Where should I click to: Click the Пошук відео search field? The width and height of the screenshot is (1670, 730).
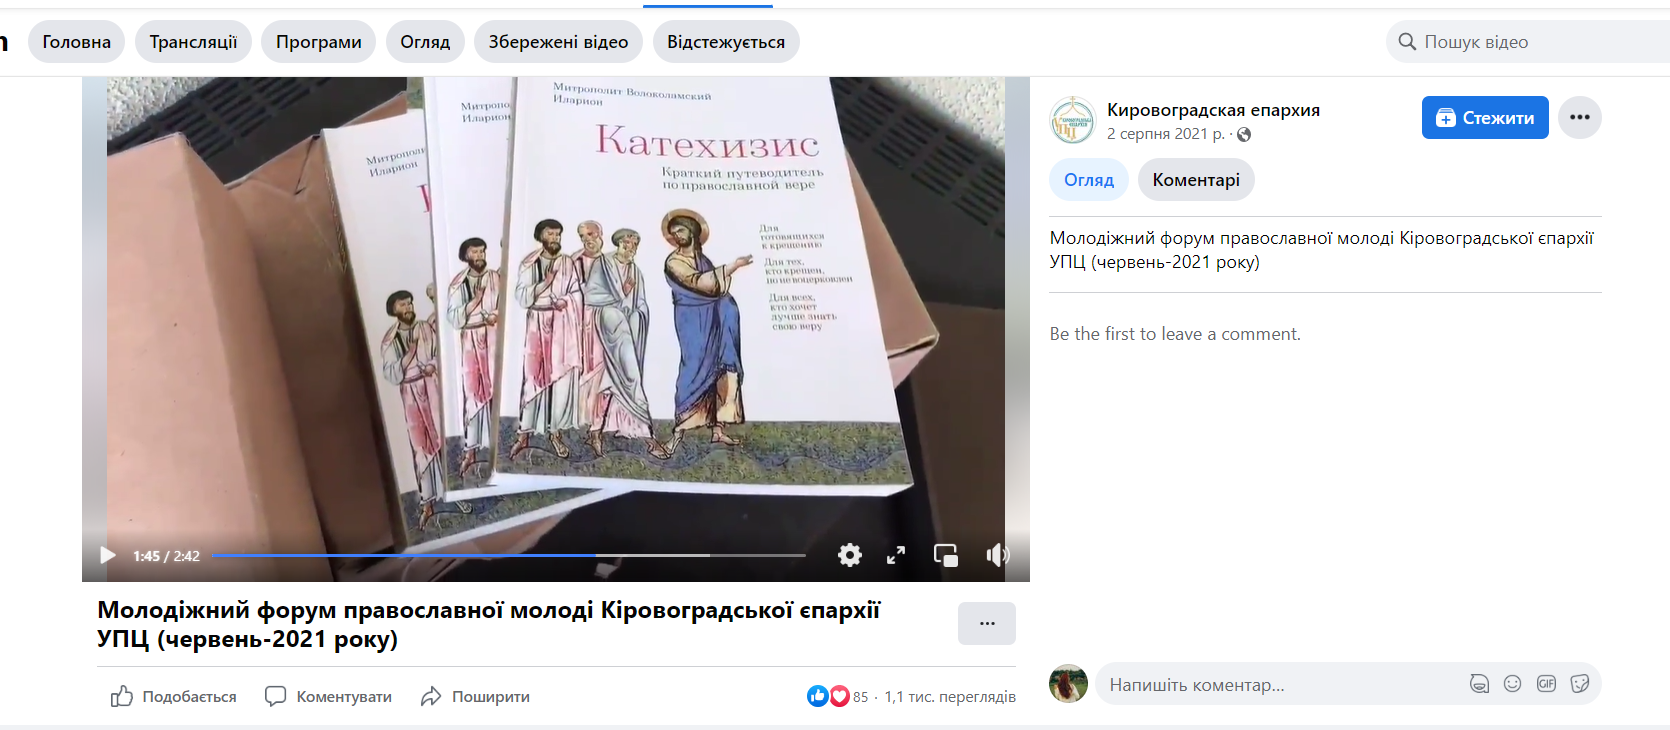(1528, 42)
